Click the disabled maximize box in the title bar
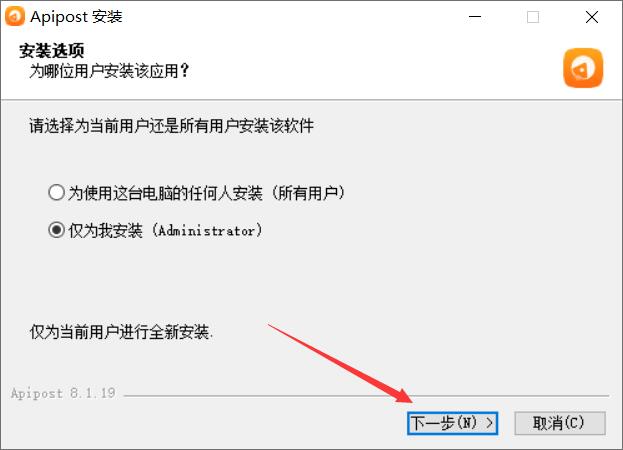This screenshot has height=450, width=623. [533, 17]
